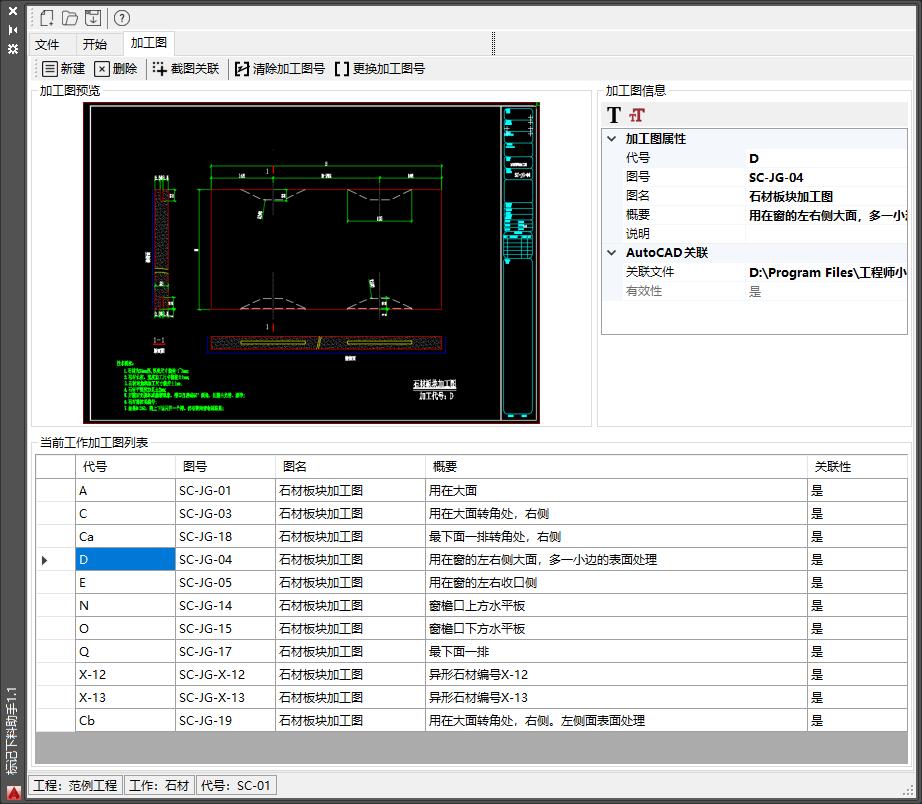
Task: Click 清除加工图号 in the toolbar
Action: coord(280,69)
